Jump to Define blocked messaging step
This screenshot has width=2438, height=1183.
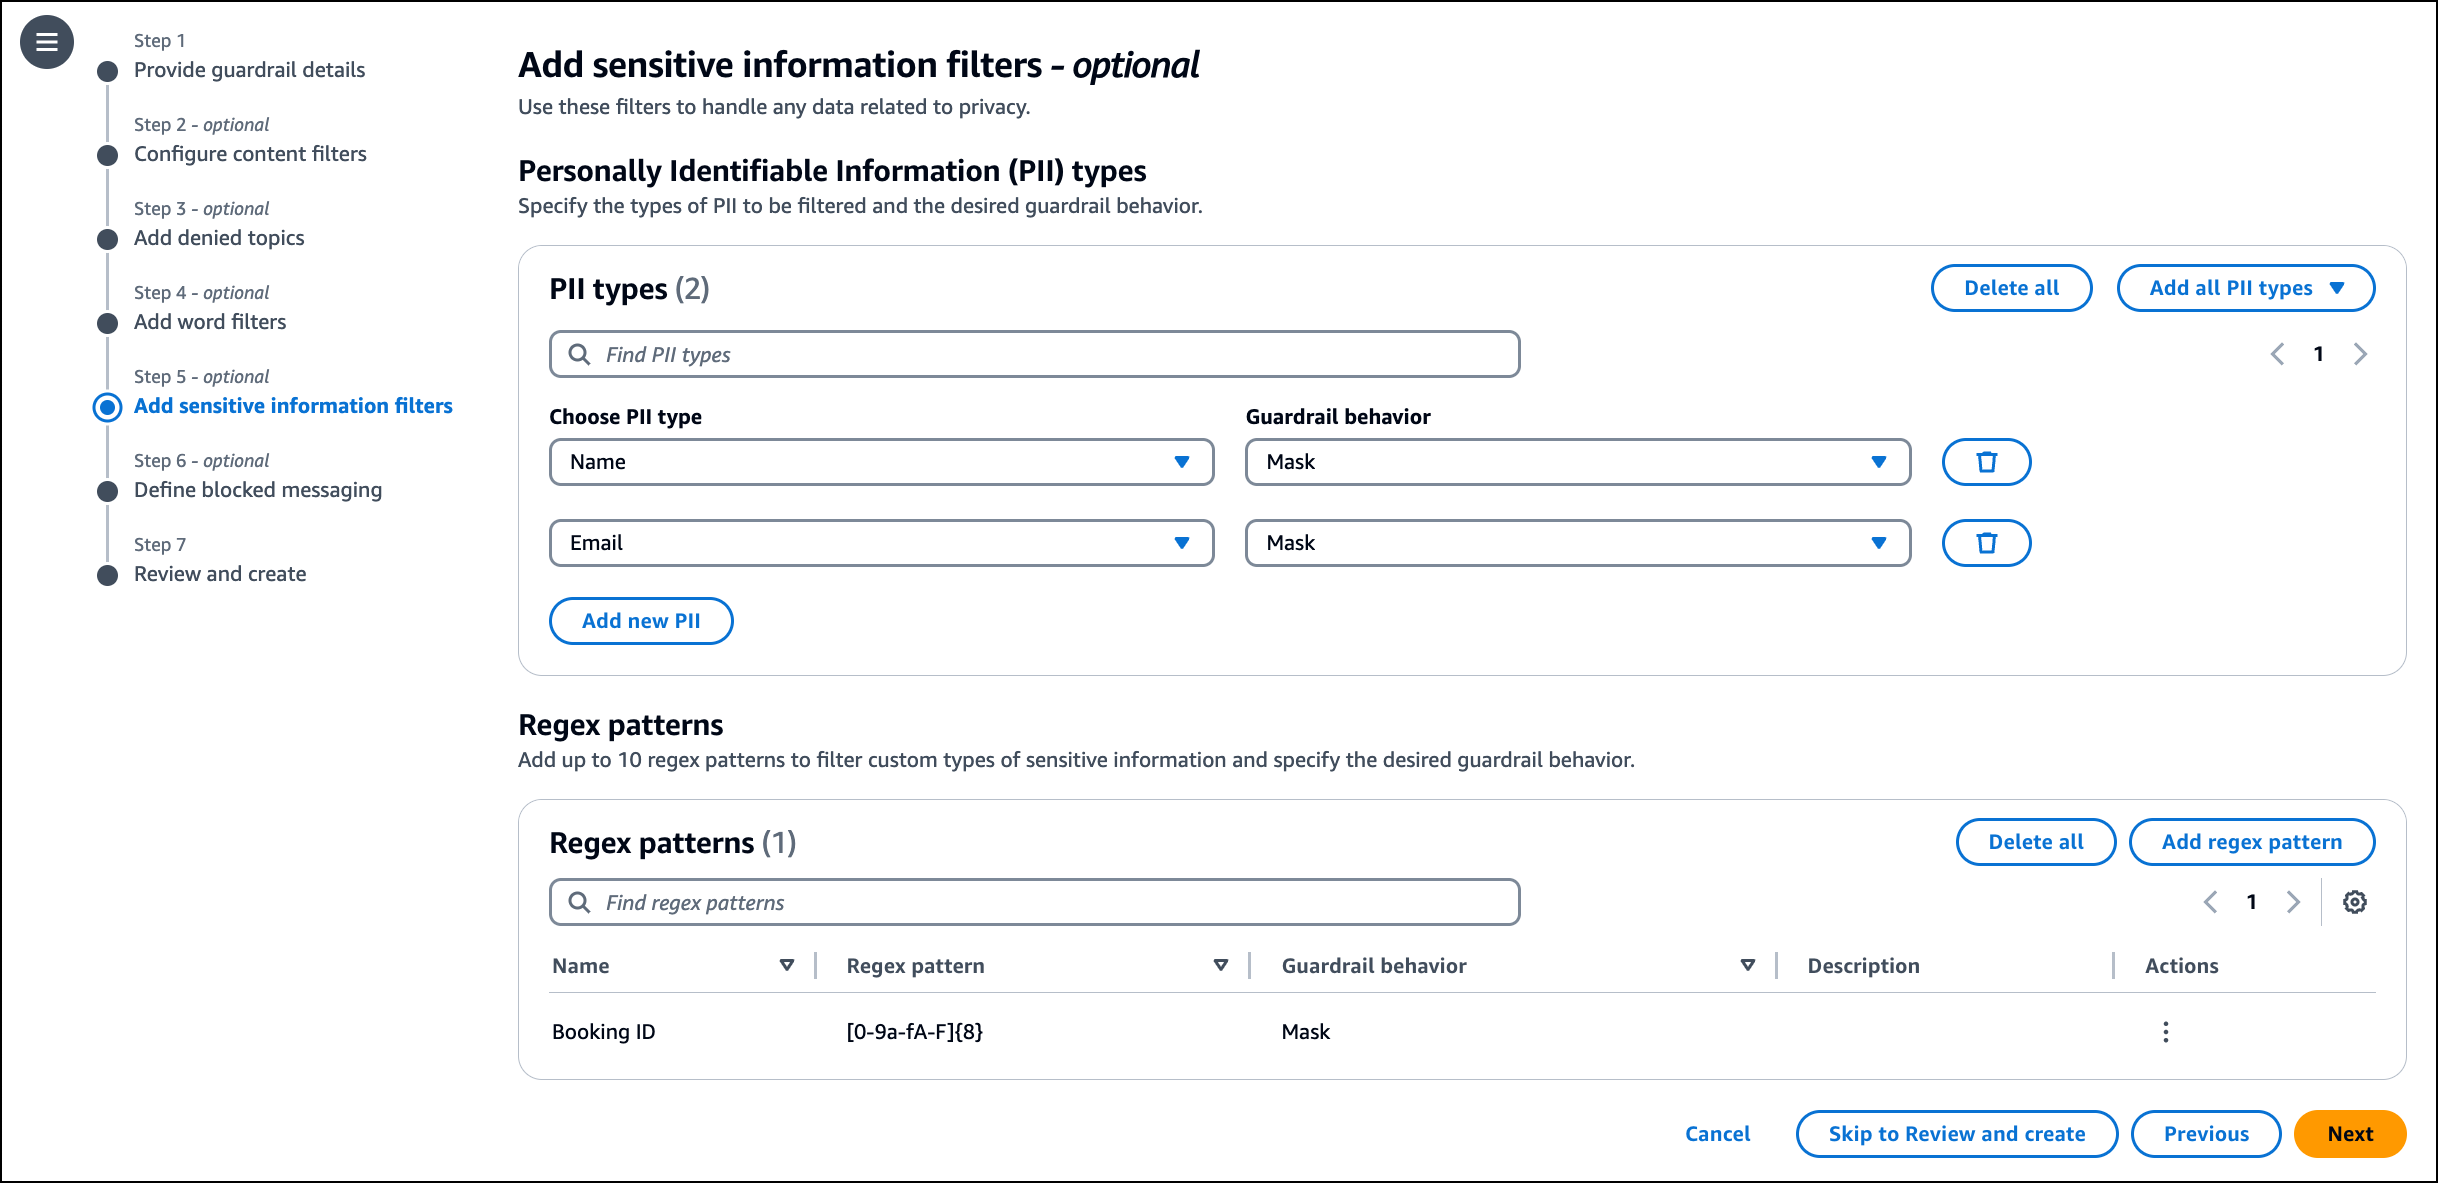[257, 490]
